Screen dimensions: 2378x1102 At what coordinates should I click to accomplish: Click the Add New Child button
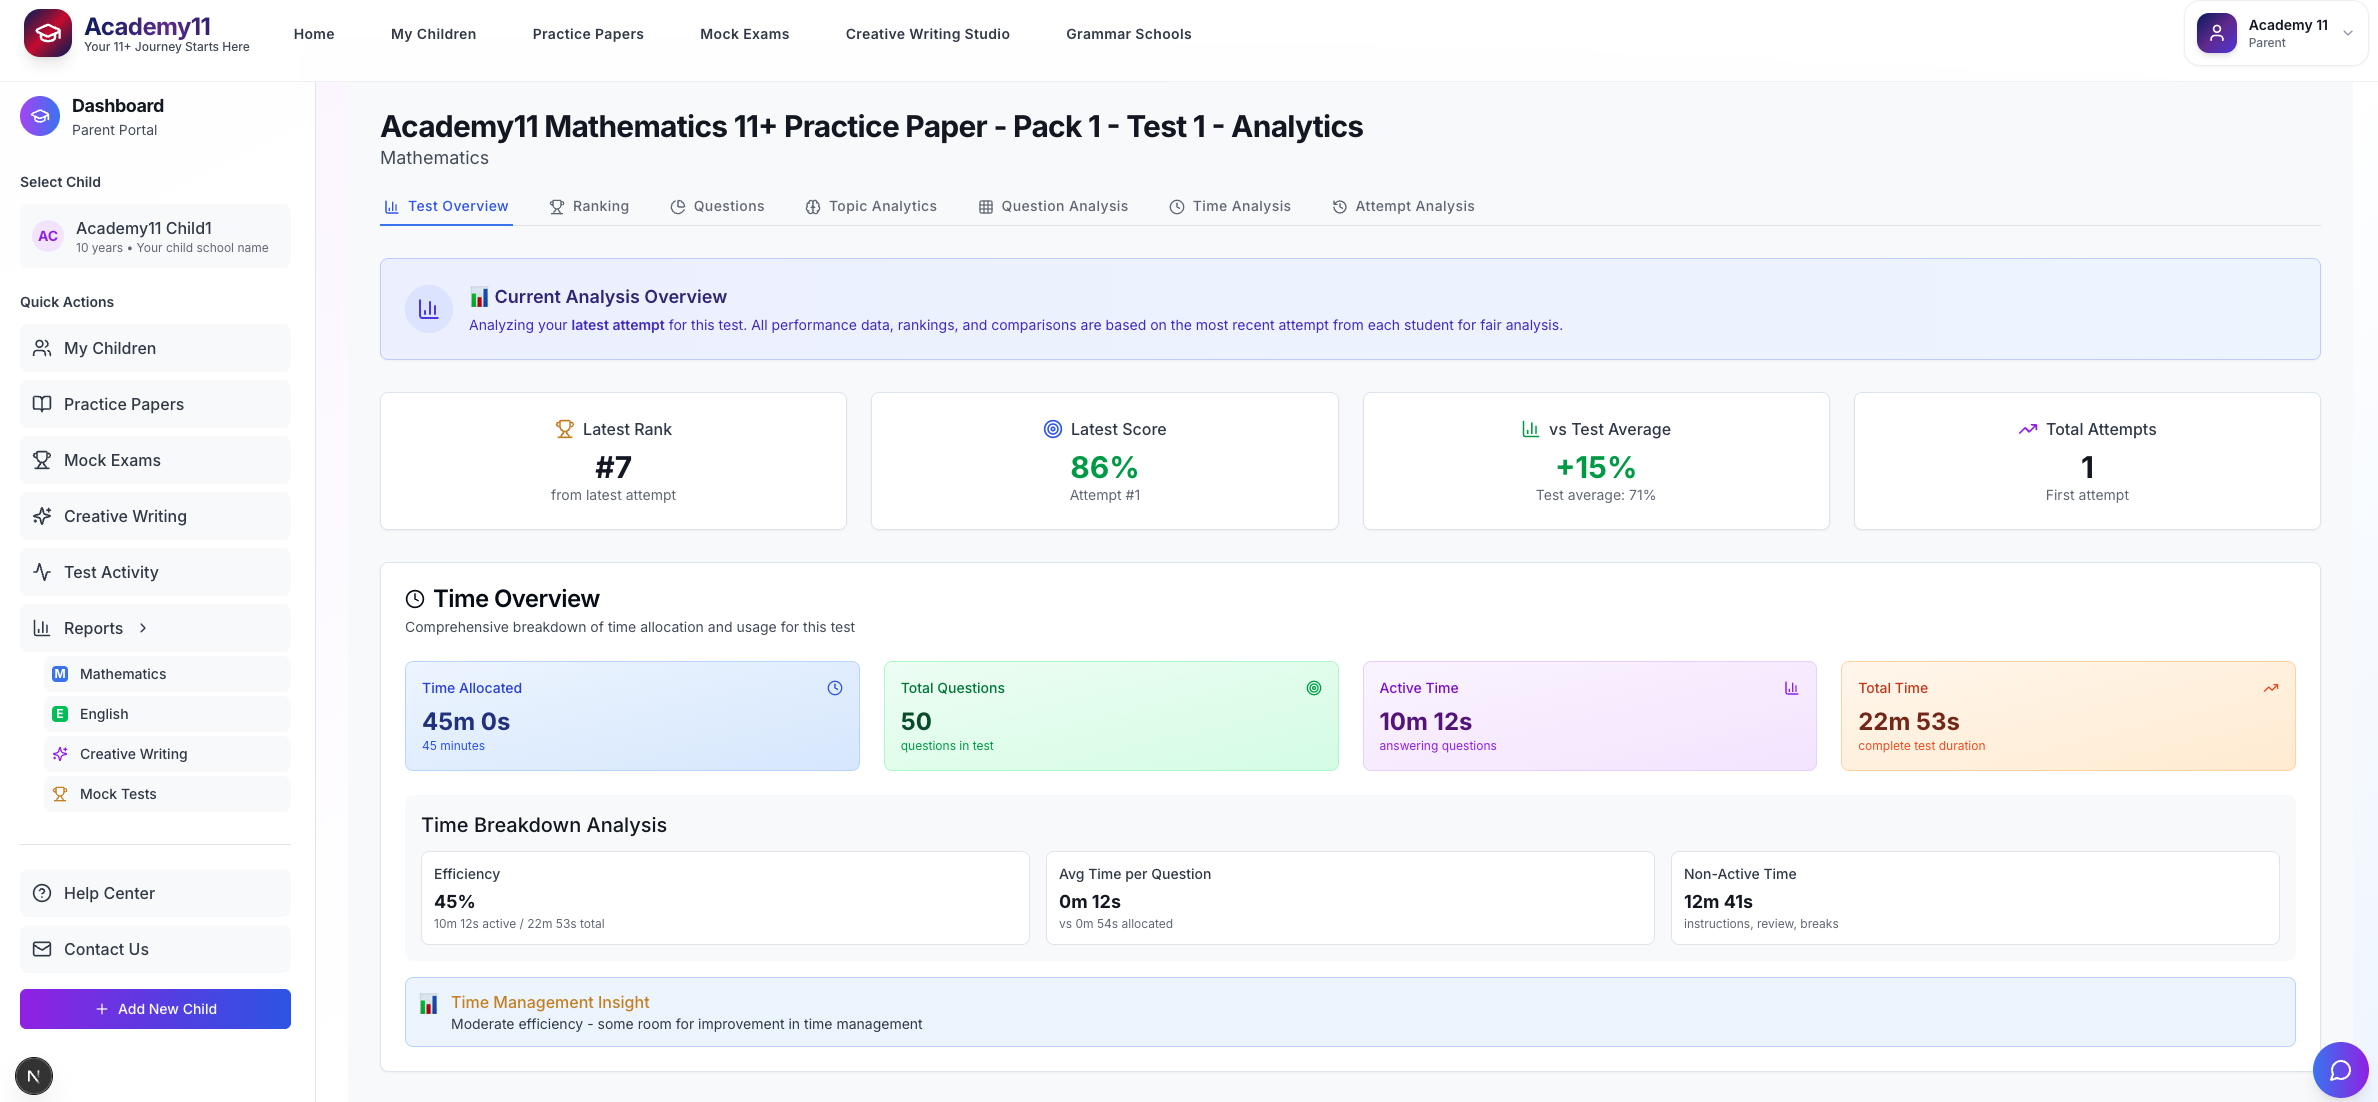point(155,1009)
